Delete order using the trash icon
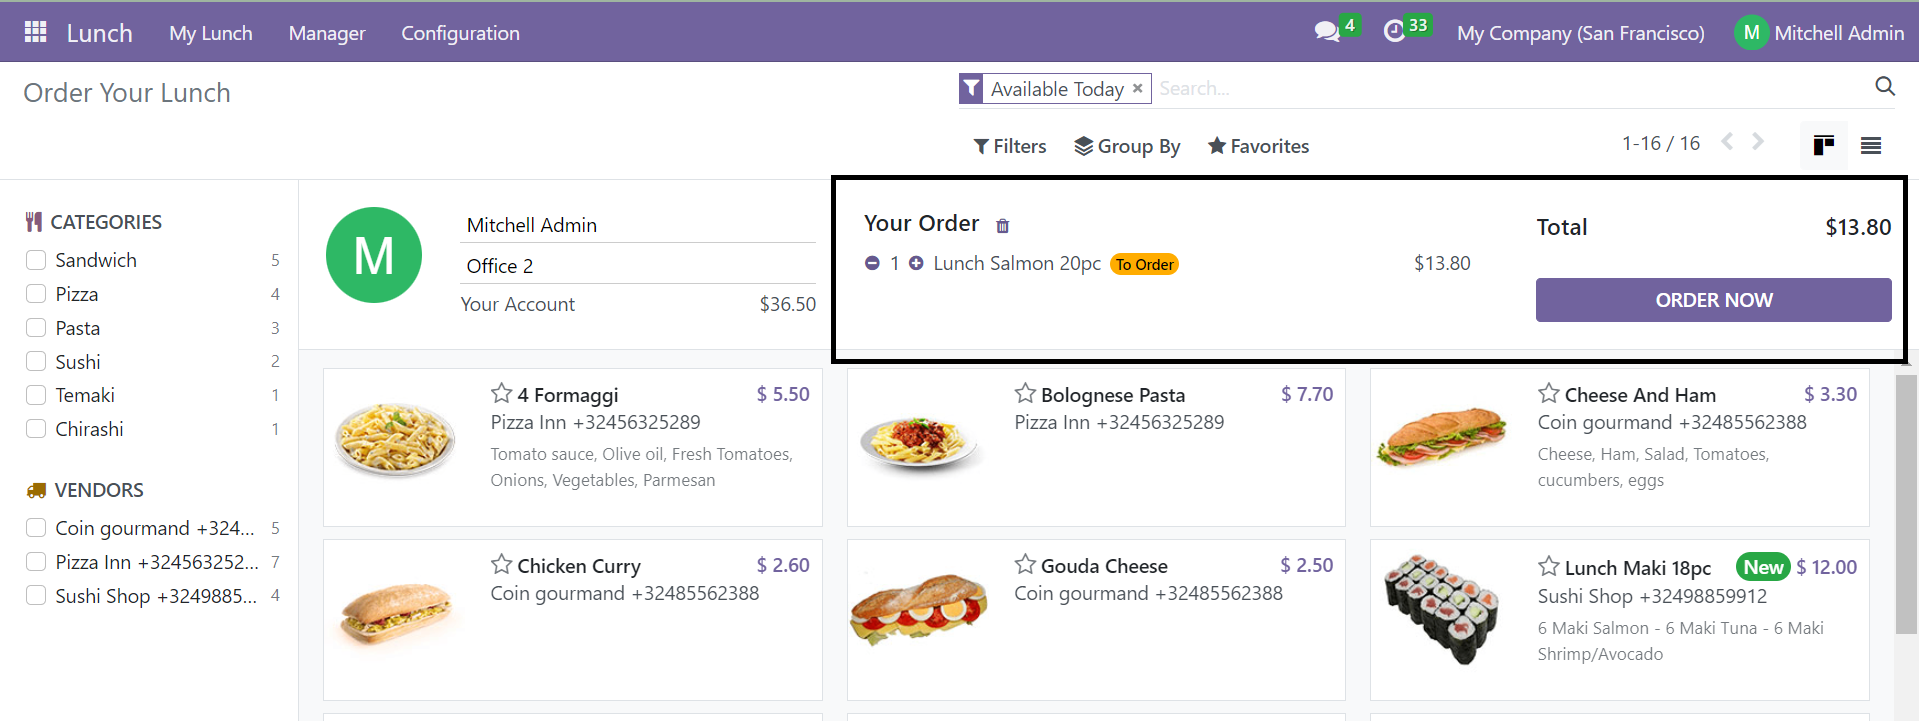1919x721 pixels. point(1003,226)
